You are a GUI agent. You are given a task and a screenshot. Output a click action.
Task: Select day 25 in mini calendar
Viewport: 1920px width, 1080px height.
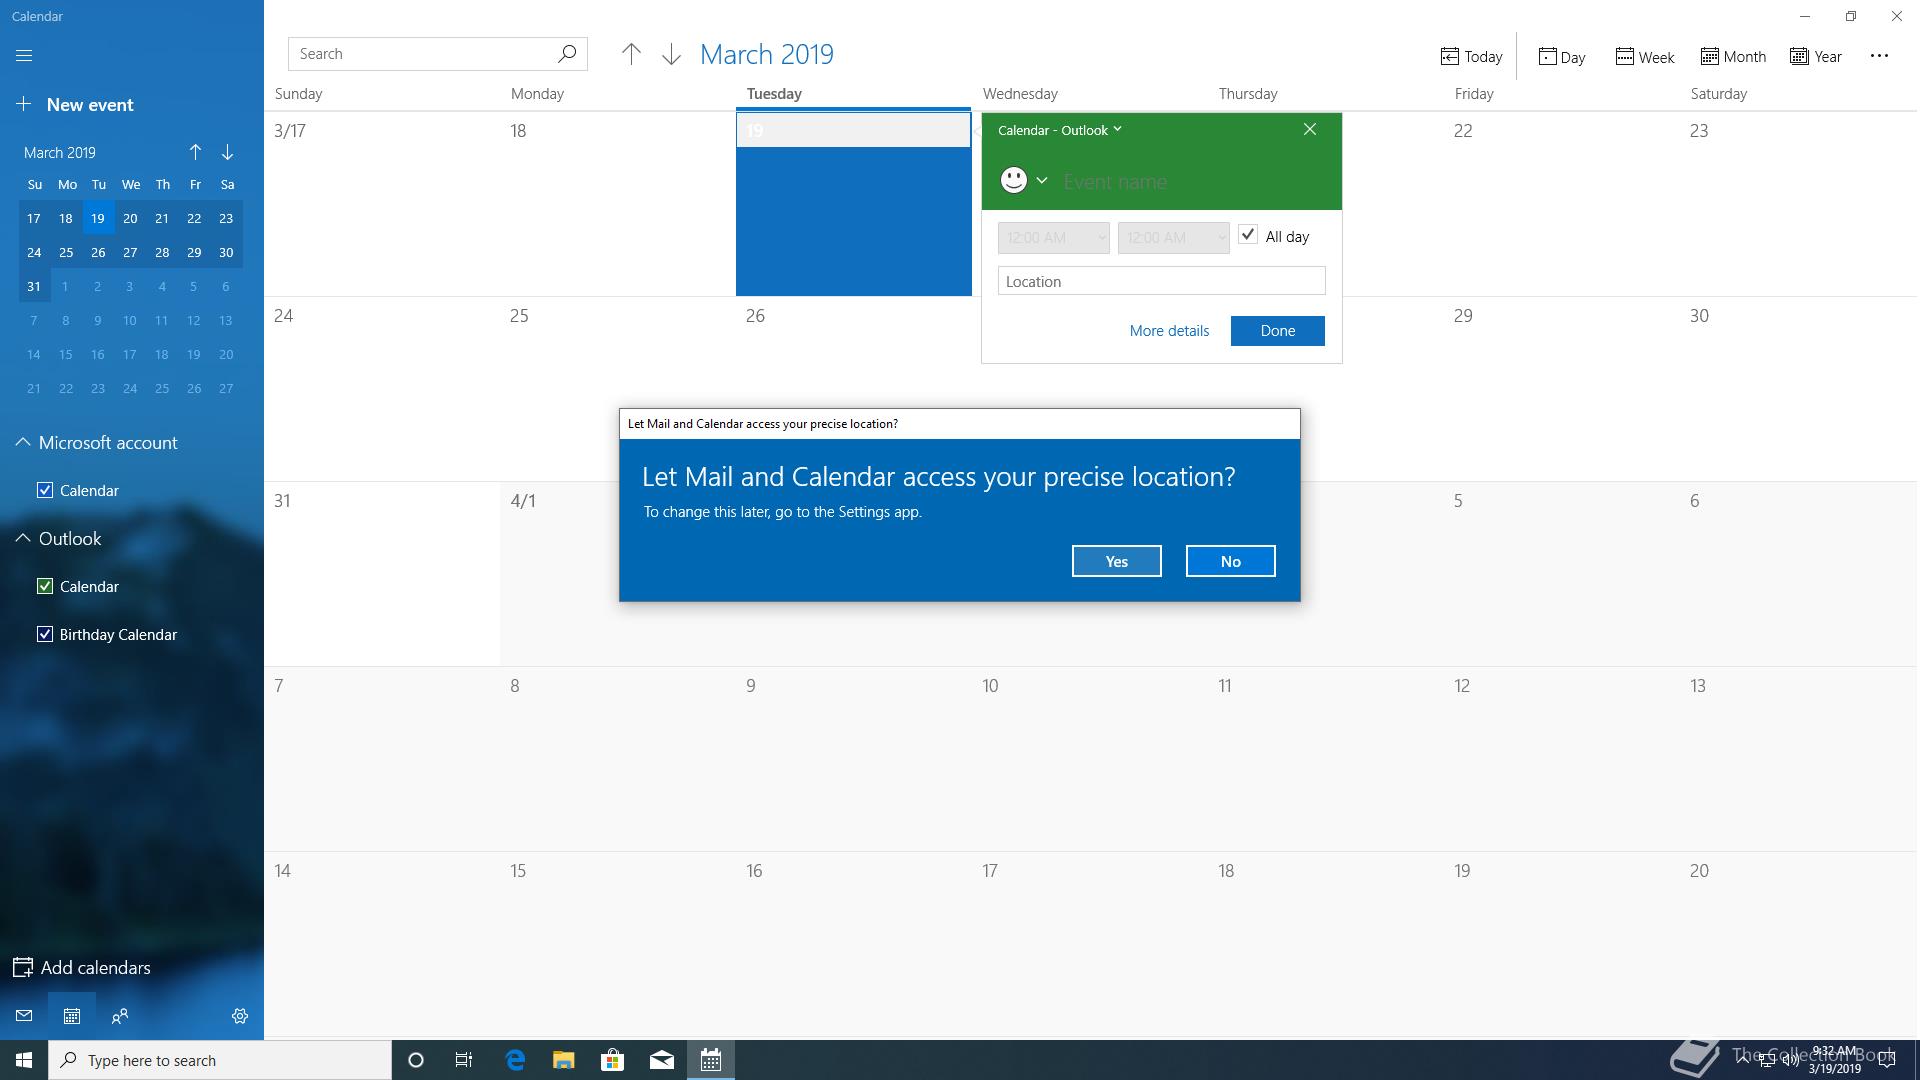[x=66, y=252]
